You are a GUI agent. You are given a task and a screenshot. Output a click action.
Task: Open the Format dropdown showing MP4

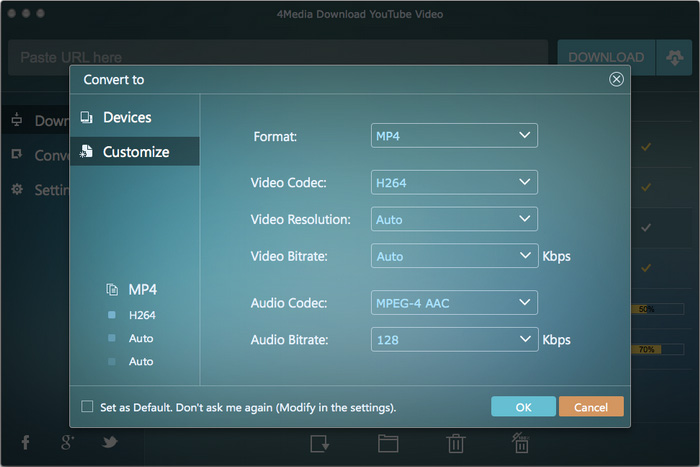coord(454,135)
